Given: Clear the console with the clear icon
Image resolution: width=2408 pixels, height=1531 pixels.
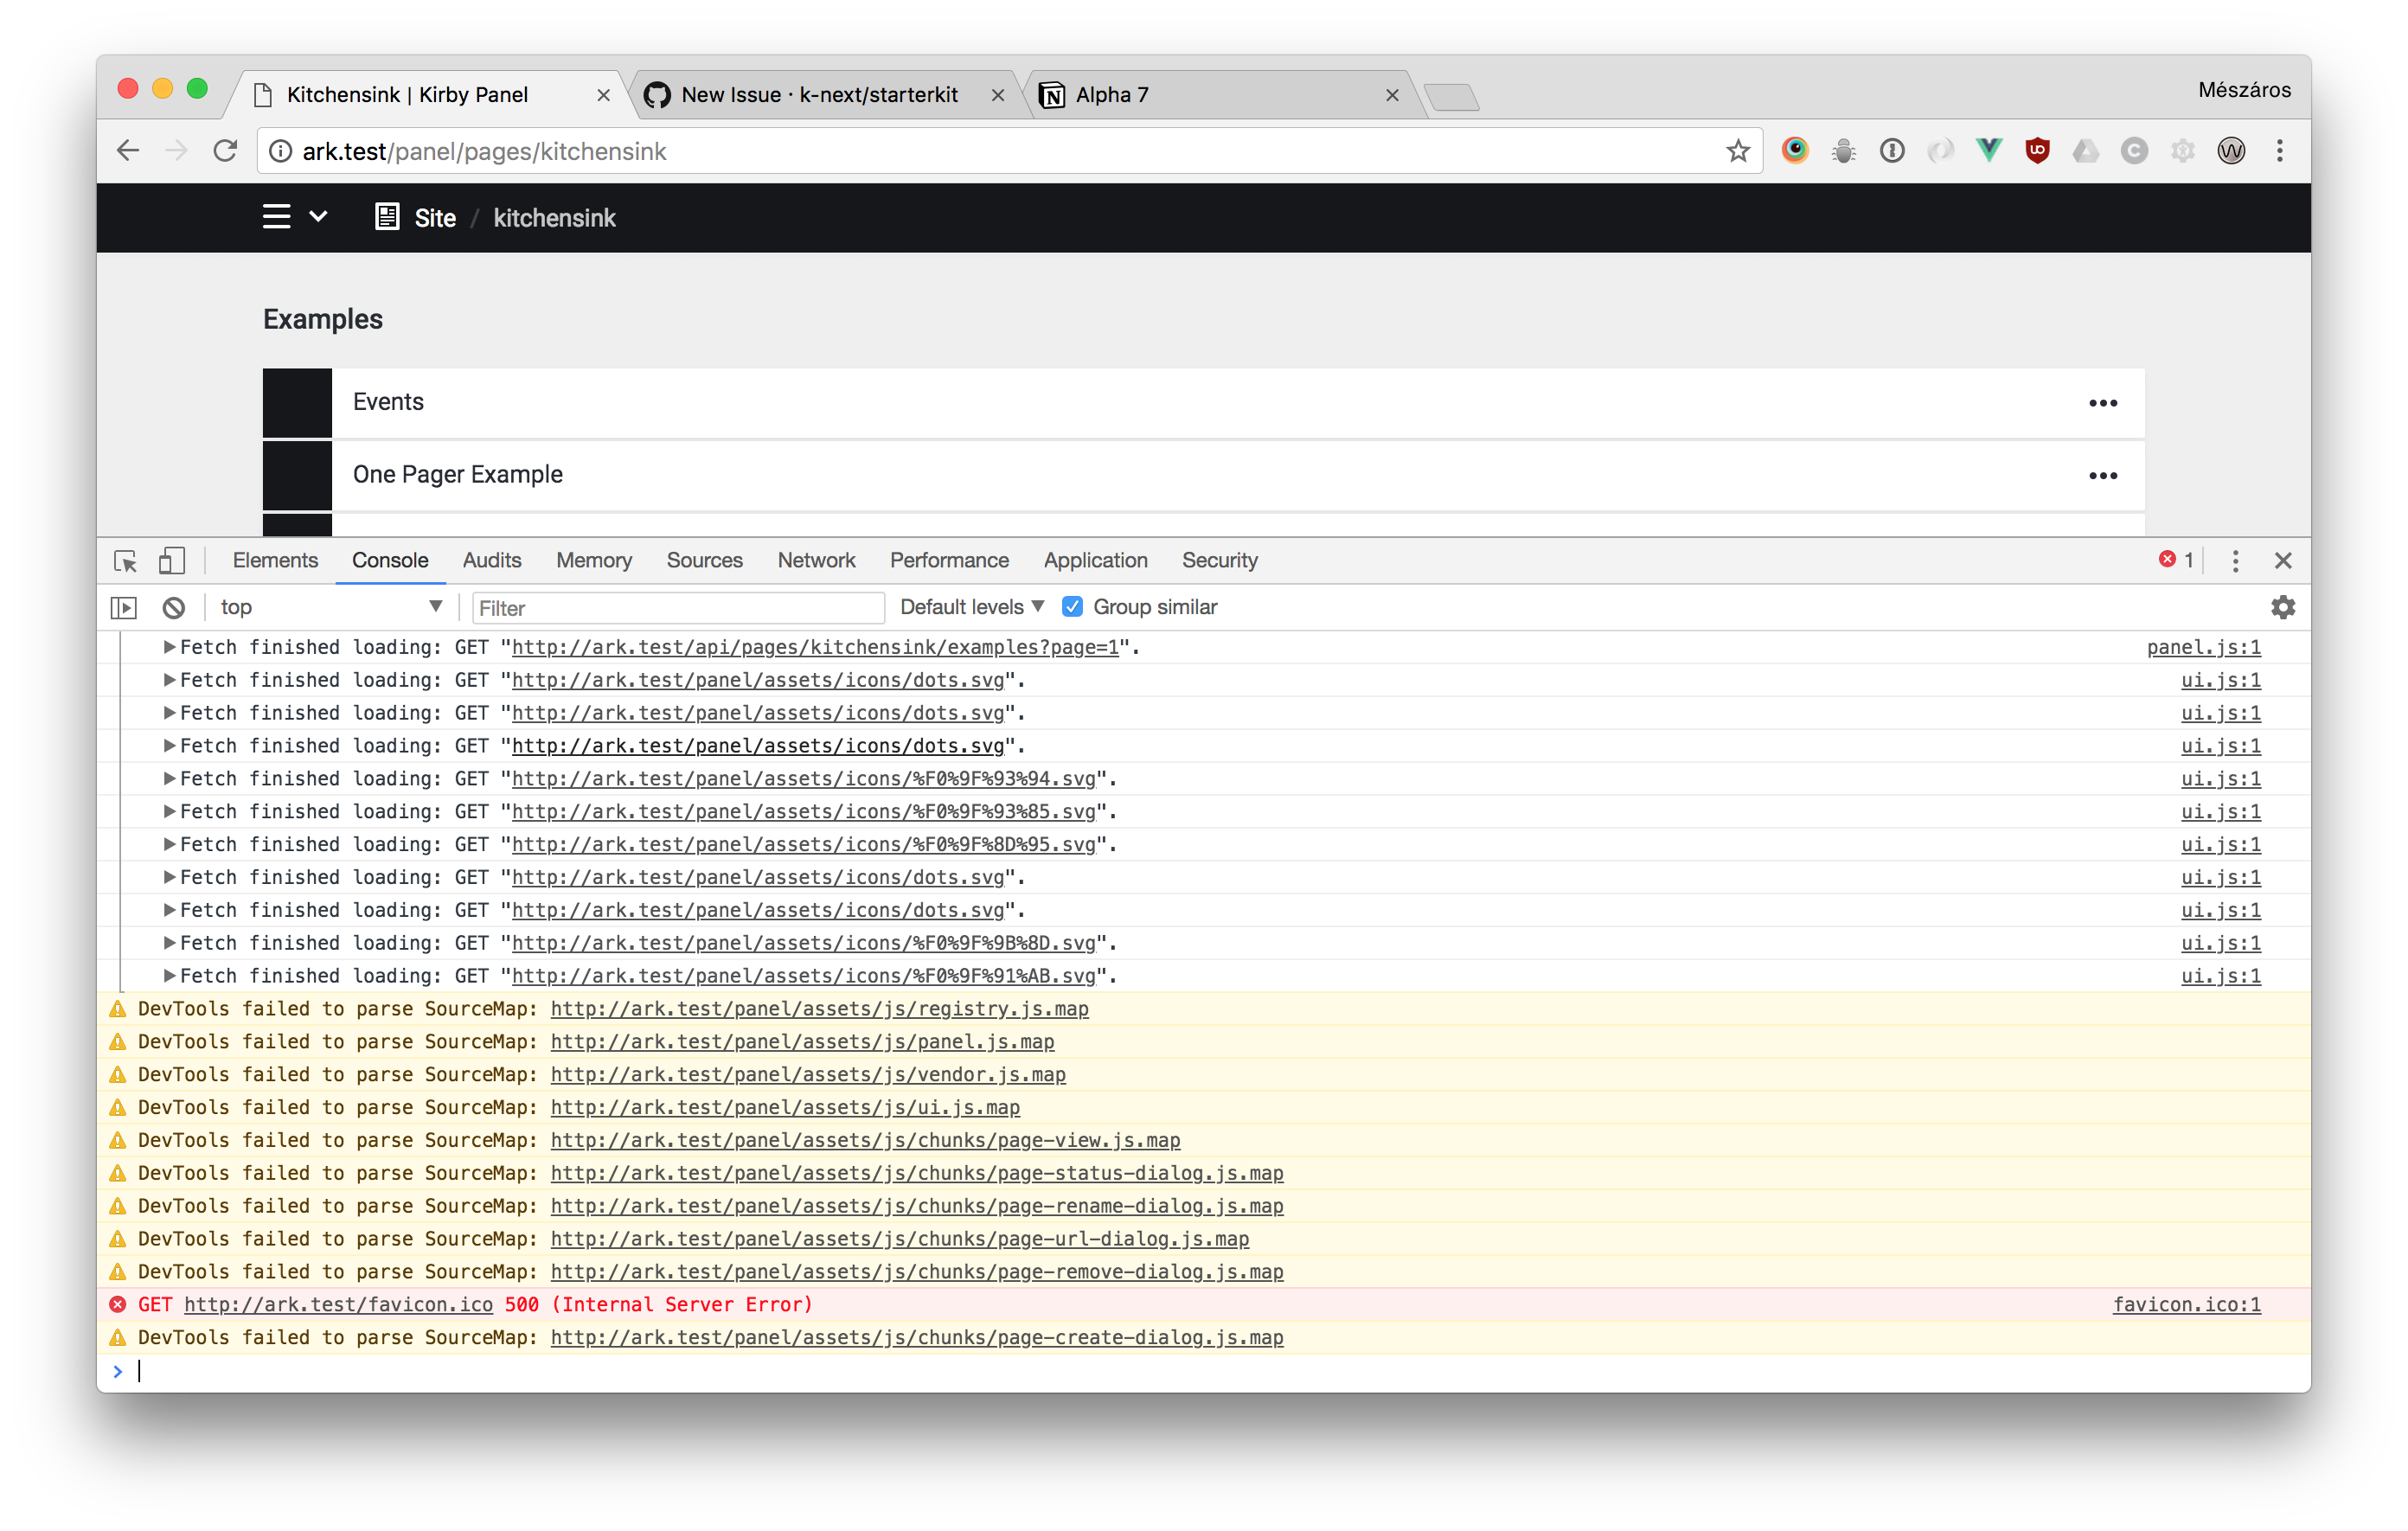Looking at the screenshot, I should [x=175, y=607].
